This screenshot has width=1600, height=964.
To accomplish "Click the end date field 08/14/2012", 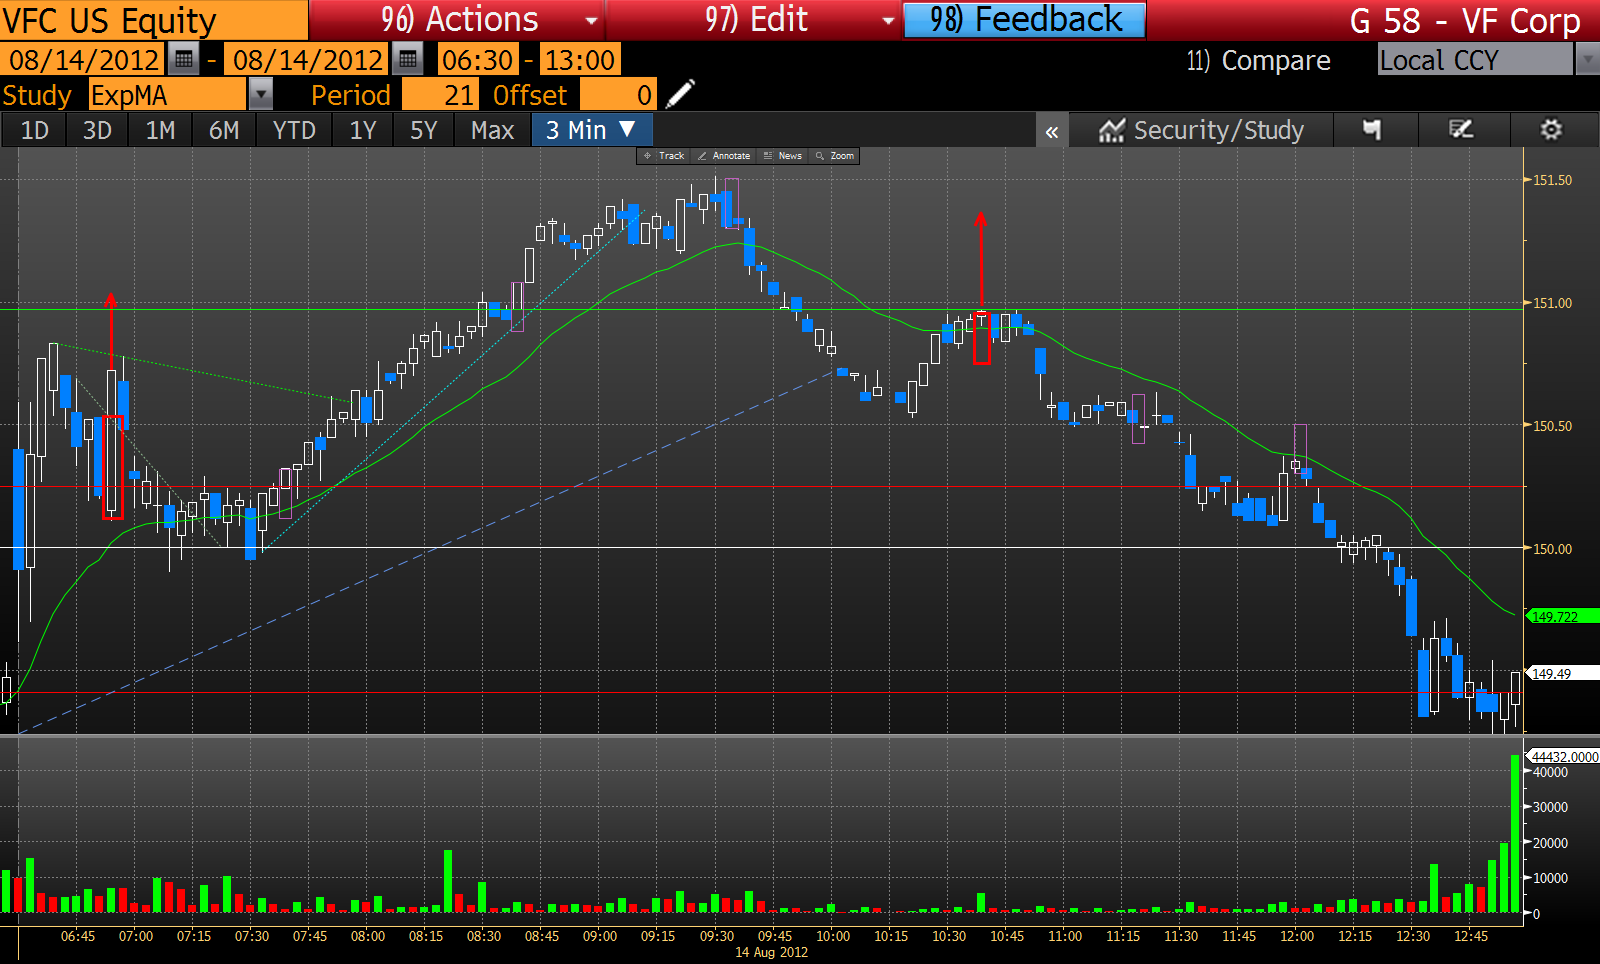I will pyautogui.click(x=308, y=60).
